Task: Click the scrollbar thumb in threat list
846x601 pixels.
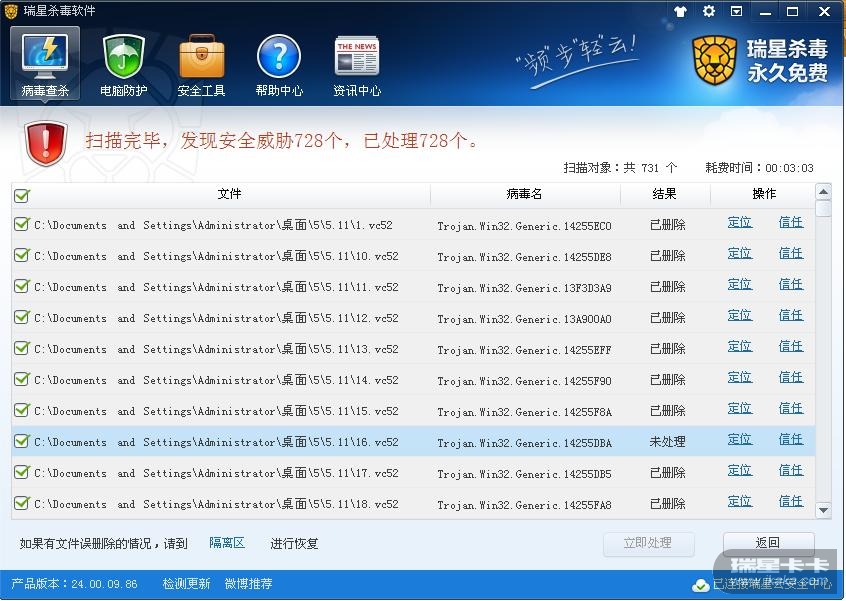Action: (823, 208)
